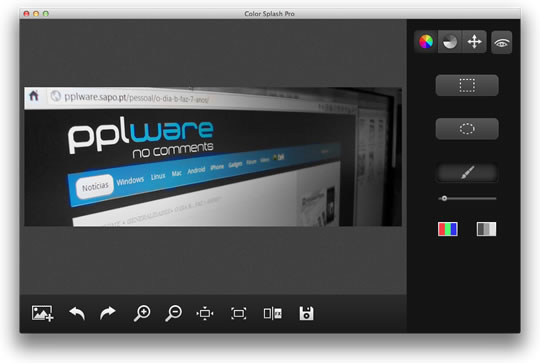The image size is (540, 363).
Task: Center the image with the move-canvas icon
Action: tap(205, 313)
